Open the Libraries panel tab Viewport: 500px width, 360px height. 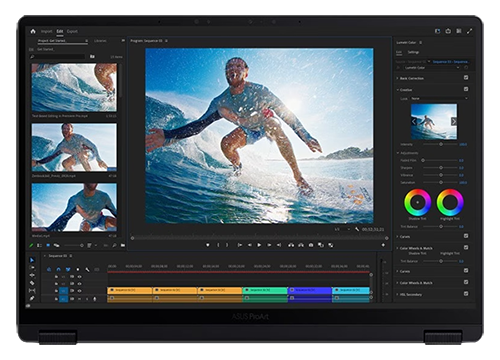click(100, 41)
